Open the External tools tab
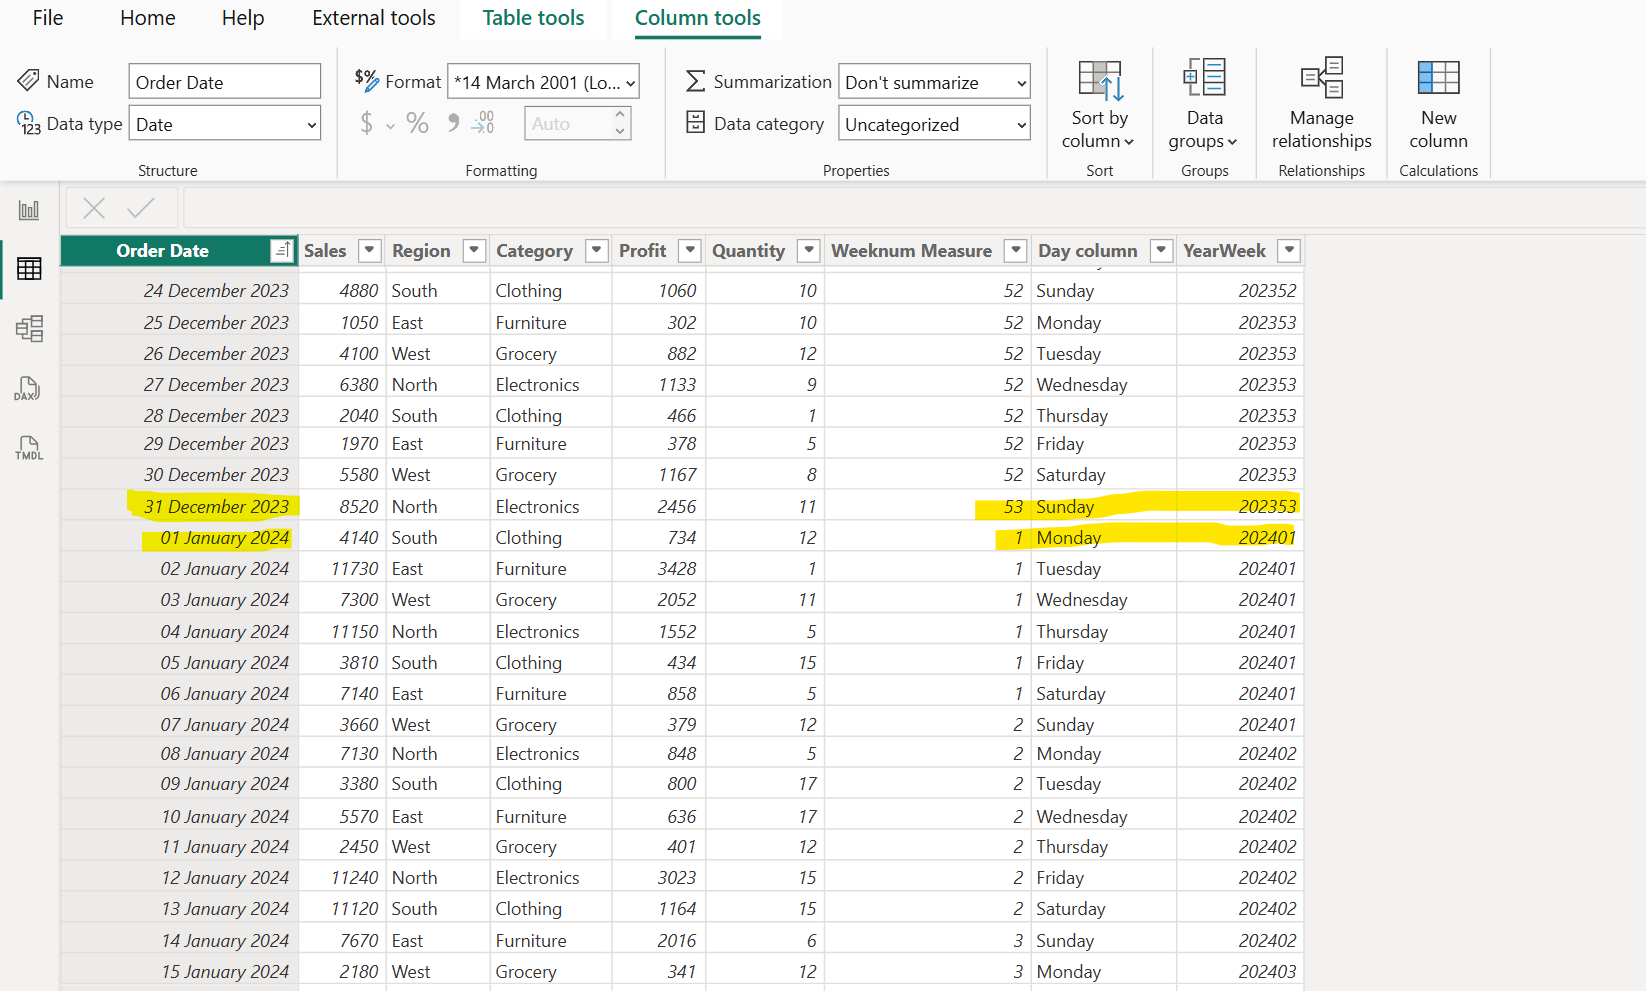The width and height of the screenshot is (1646, 991). click(373, 18)
